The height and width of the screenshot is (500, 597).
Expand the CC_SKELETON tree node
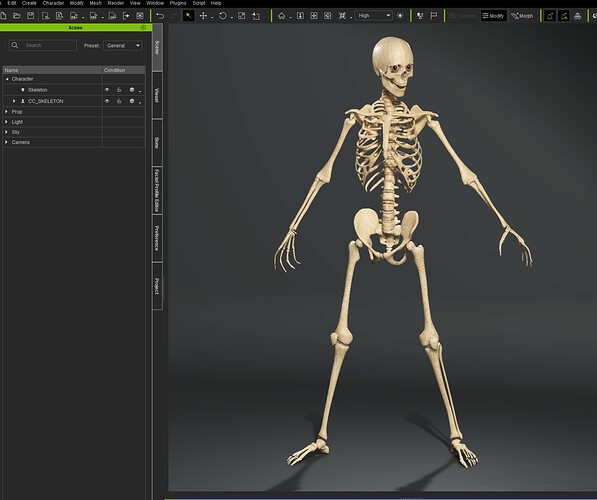coord(14,101)
